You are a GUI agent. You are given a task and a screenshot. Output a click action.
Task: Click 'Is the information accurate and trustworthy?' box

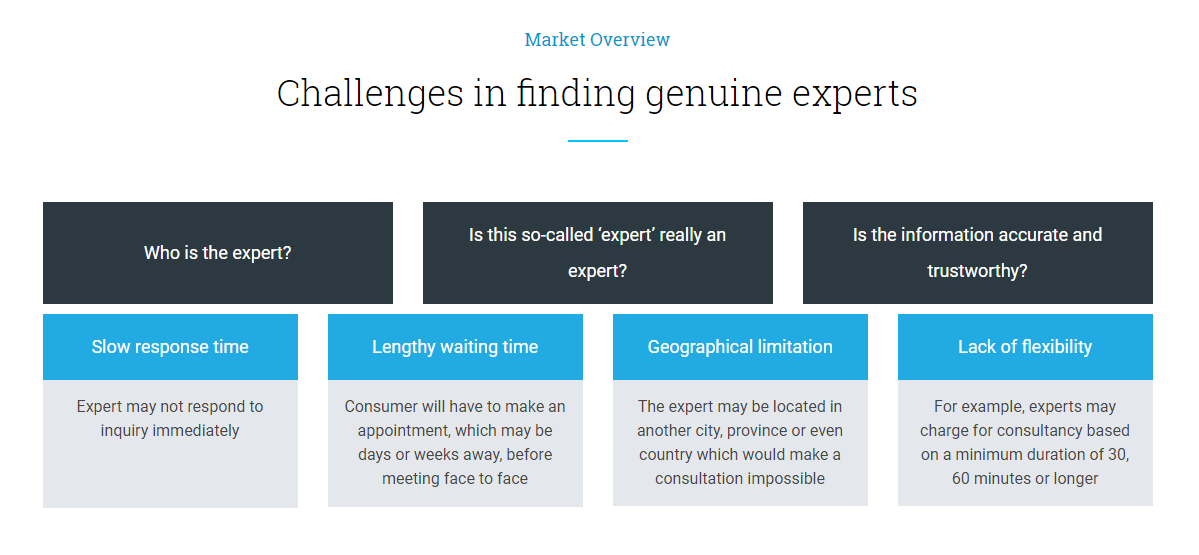(x=978, y=253)
